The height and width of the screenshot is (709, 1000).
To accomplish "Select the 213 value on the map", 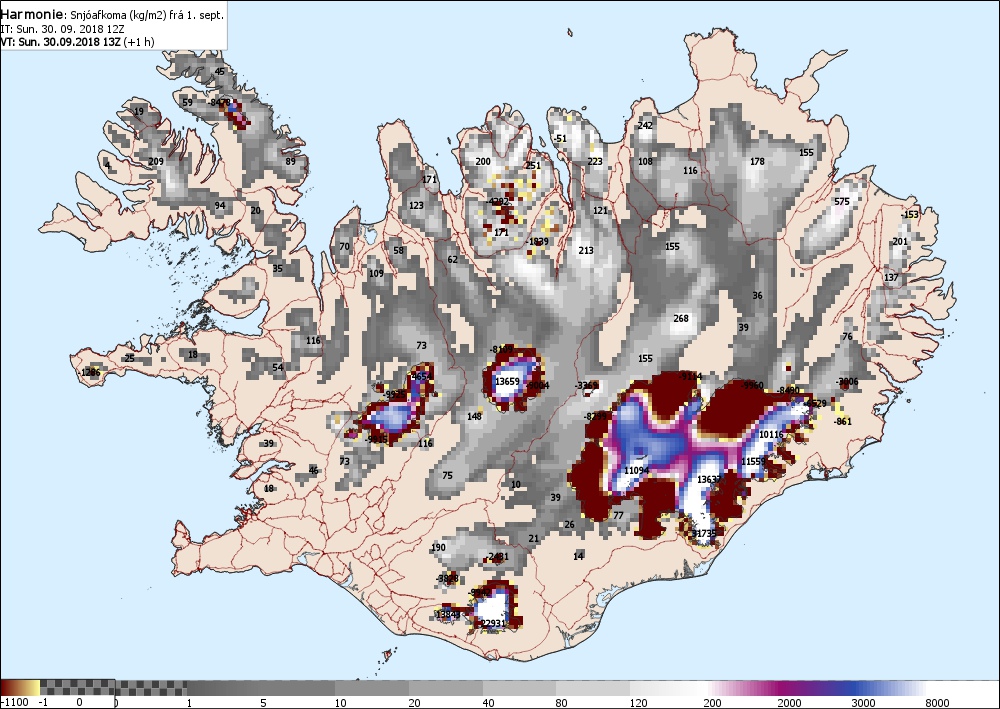I will (586, 251).
